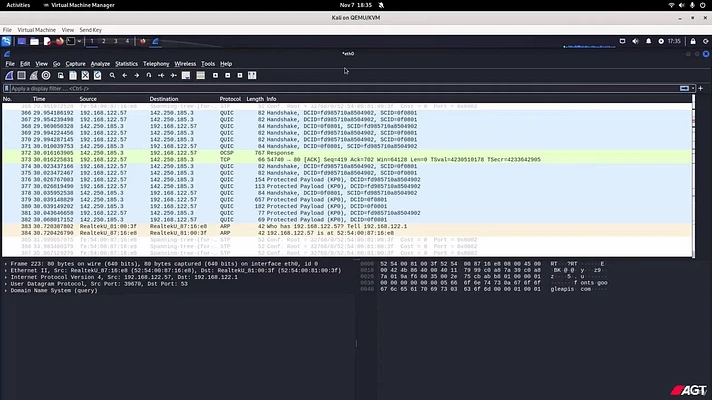The height and width of the screenshot is (400, 712).
Task: Close this capture file
Action: tap(85, 75)
